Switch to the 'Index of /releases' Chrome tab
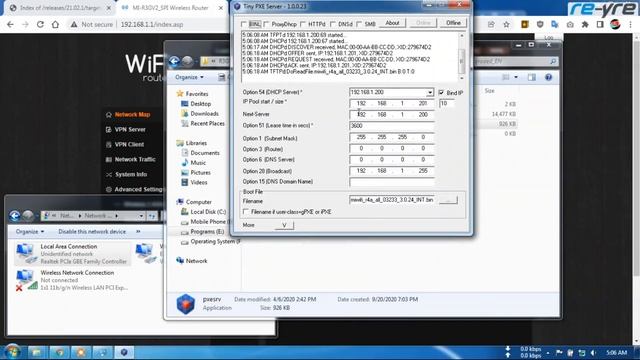This screenshot has width=640, height=360. tap(60, 8)
